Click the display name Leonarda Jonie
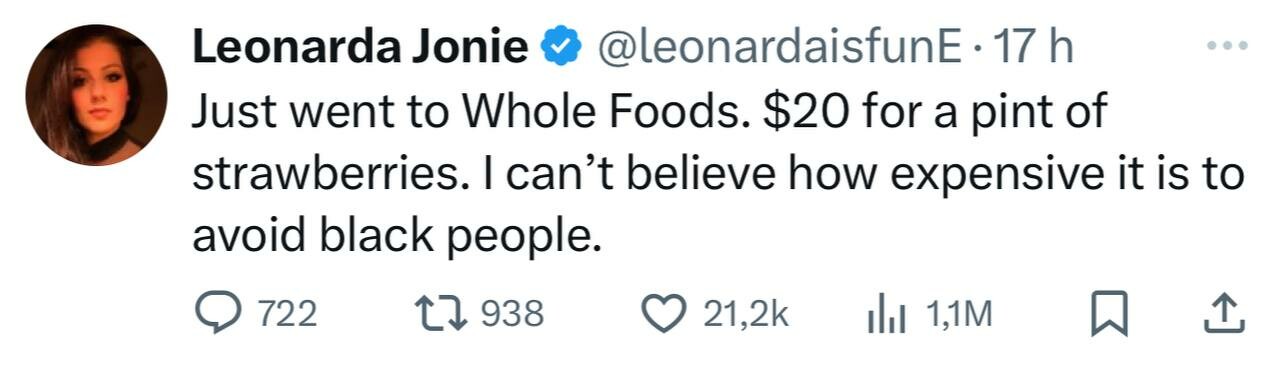The width and height of the screenshot is (1280, 369). tap(360, 47)
